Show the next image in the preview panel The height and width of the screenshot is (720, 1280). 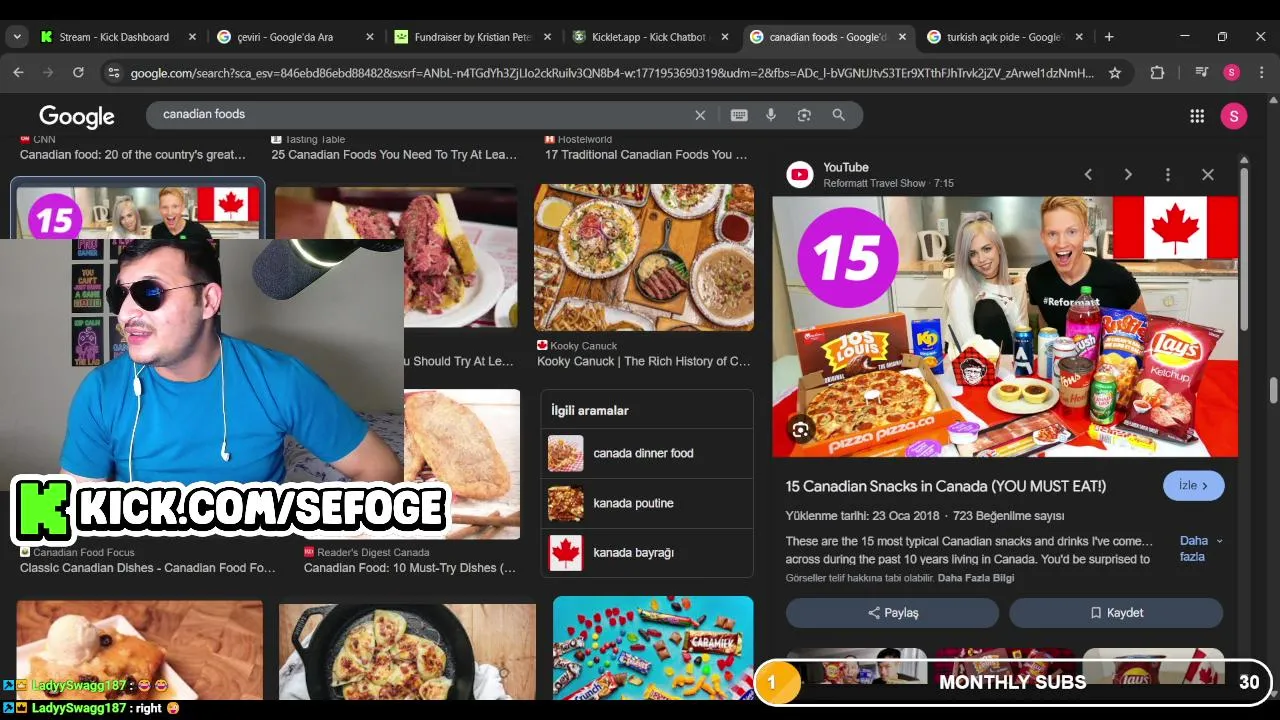tap(1128, 175)
